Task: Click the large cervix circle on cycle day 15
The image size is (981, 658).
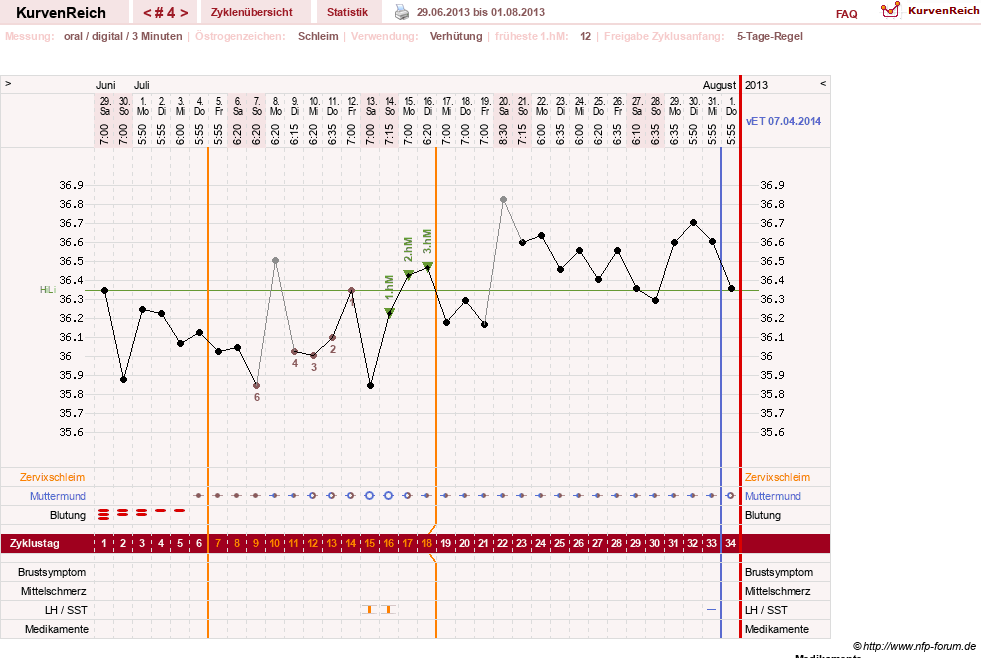Action: (x=369, y=495)
